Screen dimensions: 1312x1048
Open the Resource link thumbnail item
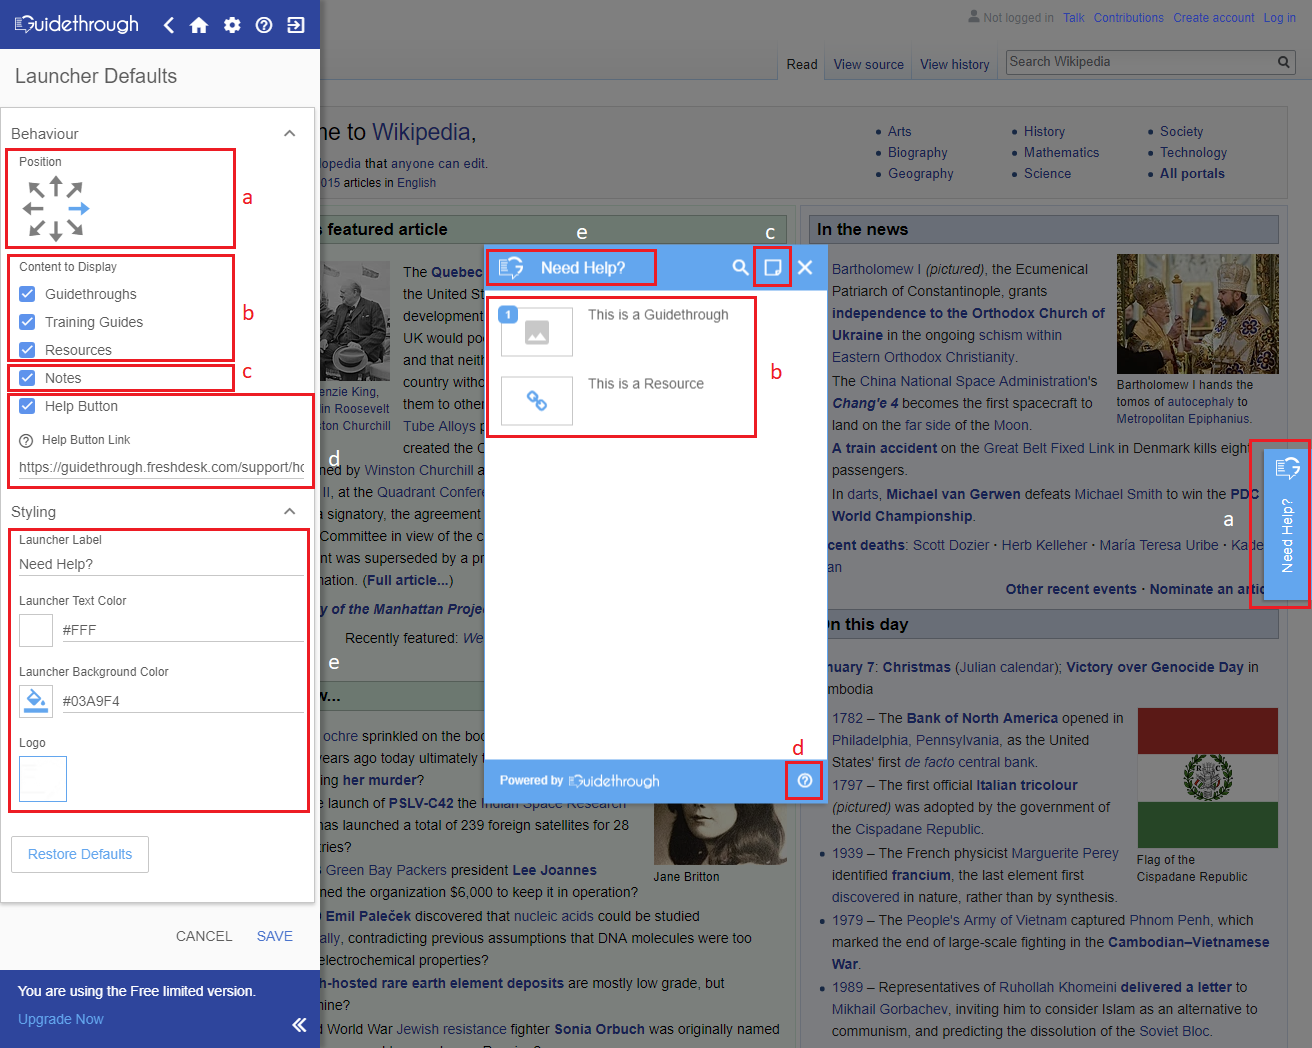pos(537,401)
